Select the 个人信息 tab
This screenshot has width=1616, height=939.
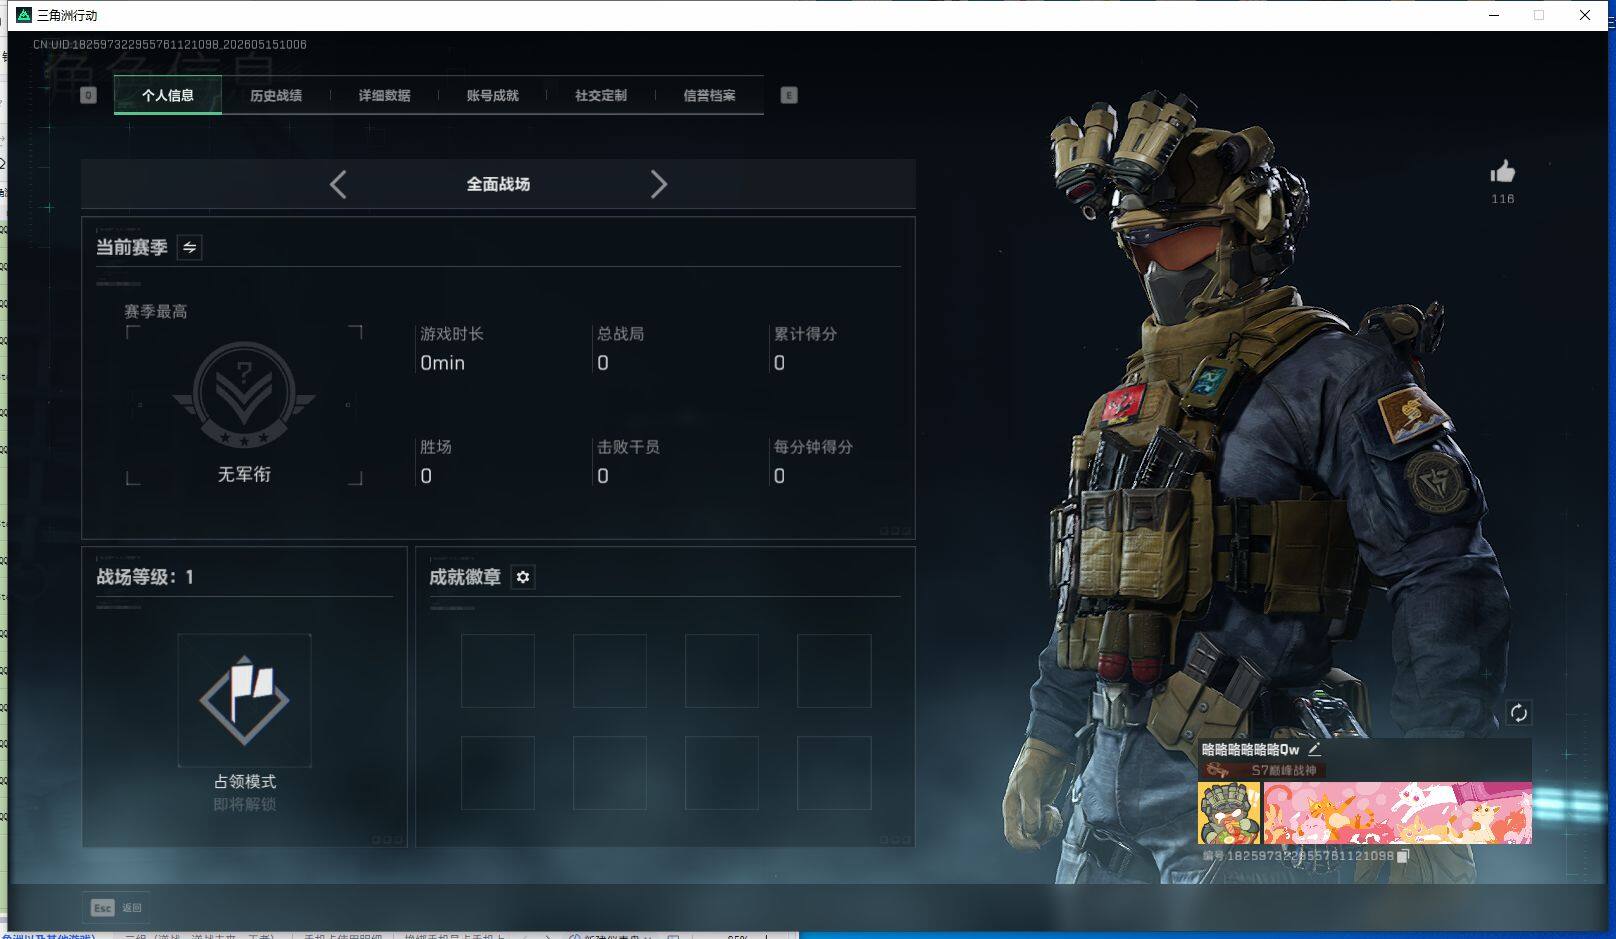pos(168,96)
